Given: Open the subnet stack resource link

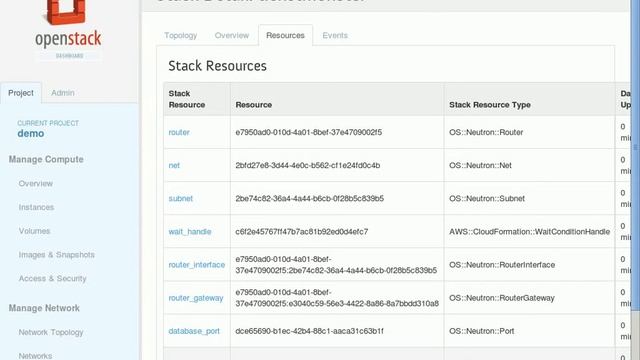Looking at the screenshot, I should pyautogui.click(x=181, y=198).
